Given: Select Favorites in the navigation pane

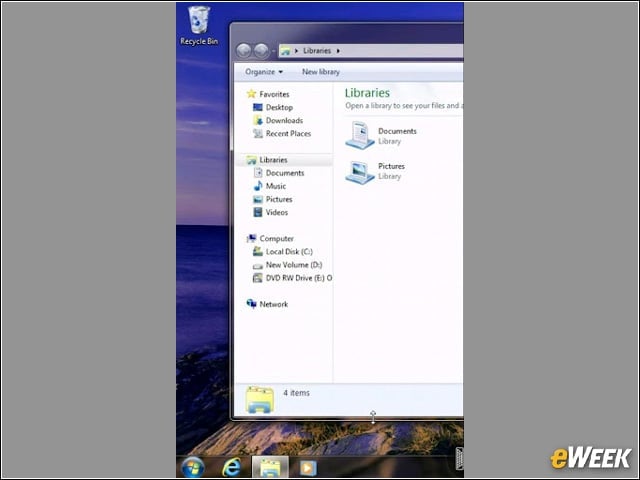Looking at the screenshot, I should point(274,94).
